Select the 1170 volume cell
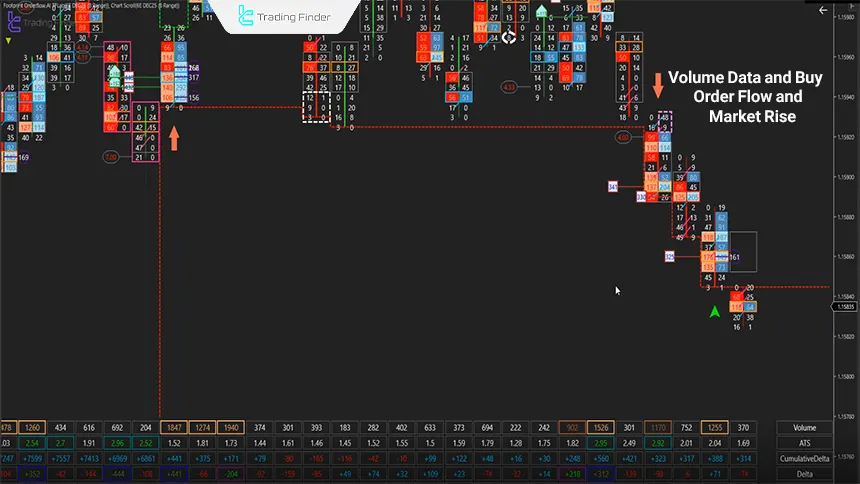860x484 pixels. pos(658,427)
